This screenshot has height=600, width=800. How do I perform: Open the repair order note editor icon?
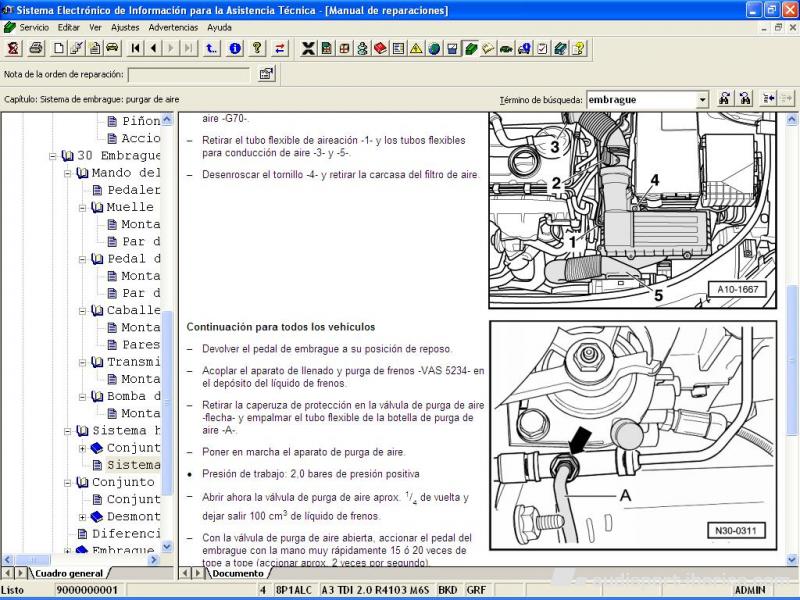coord(266,74)
